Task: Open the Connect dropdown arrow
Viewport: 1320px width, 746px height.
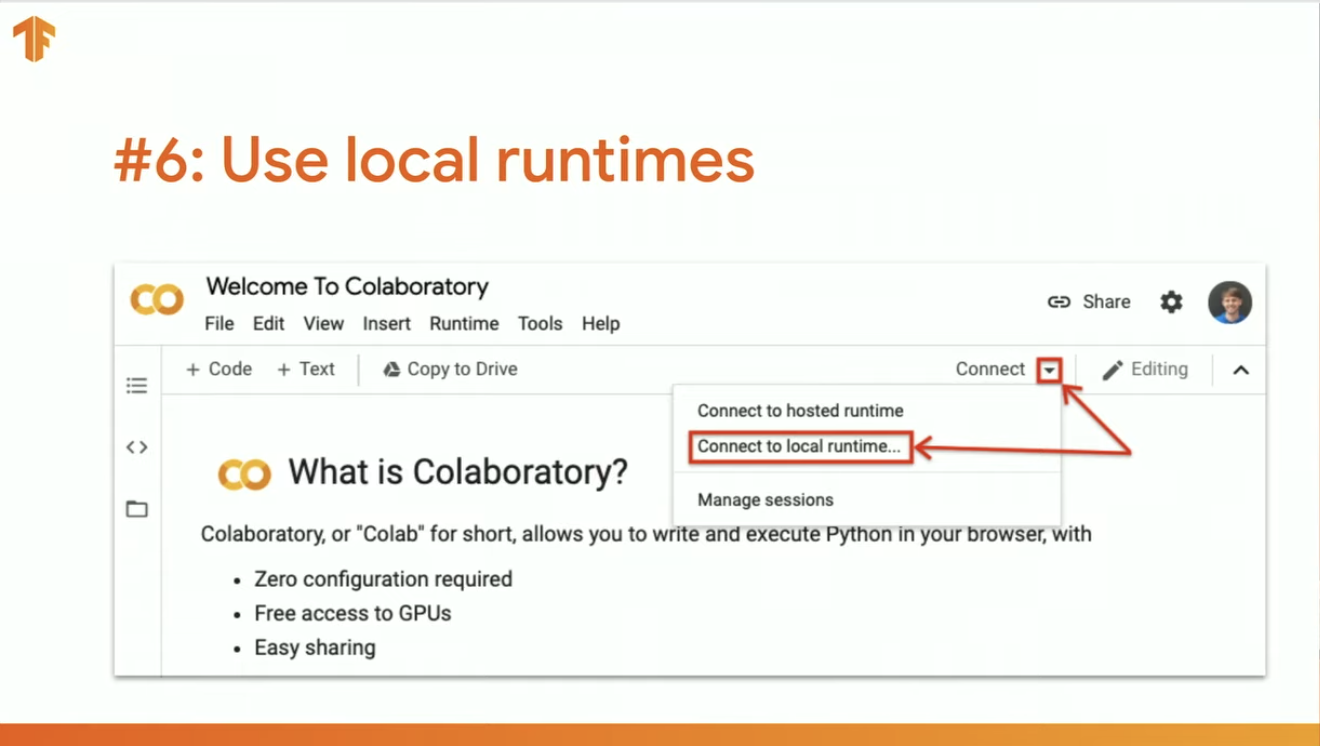Action: 1049,370
